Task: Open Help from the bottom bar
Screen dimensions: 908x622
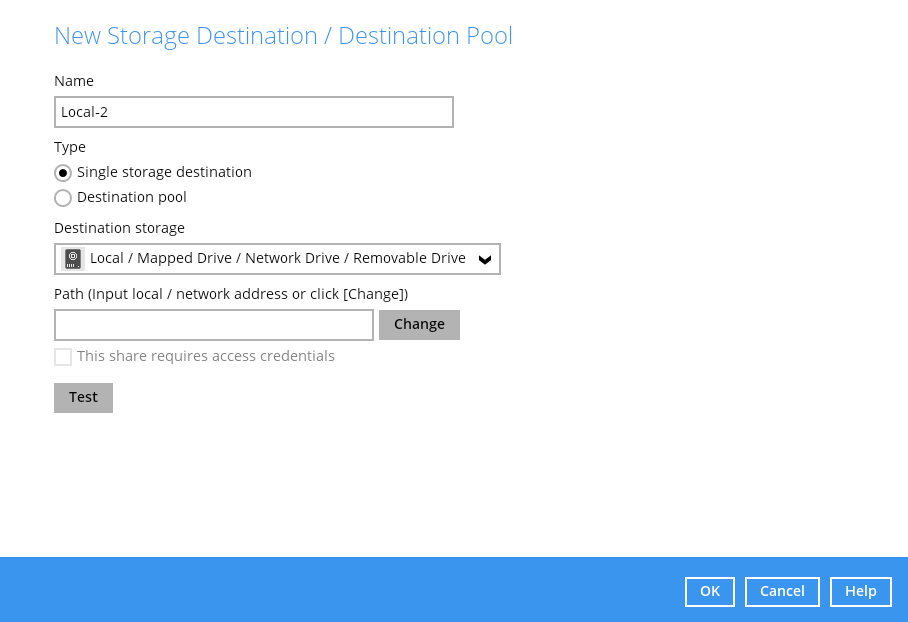Action: pos(860,592)
